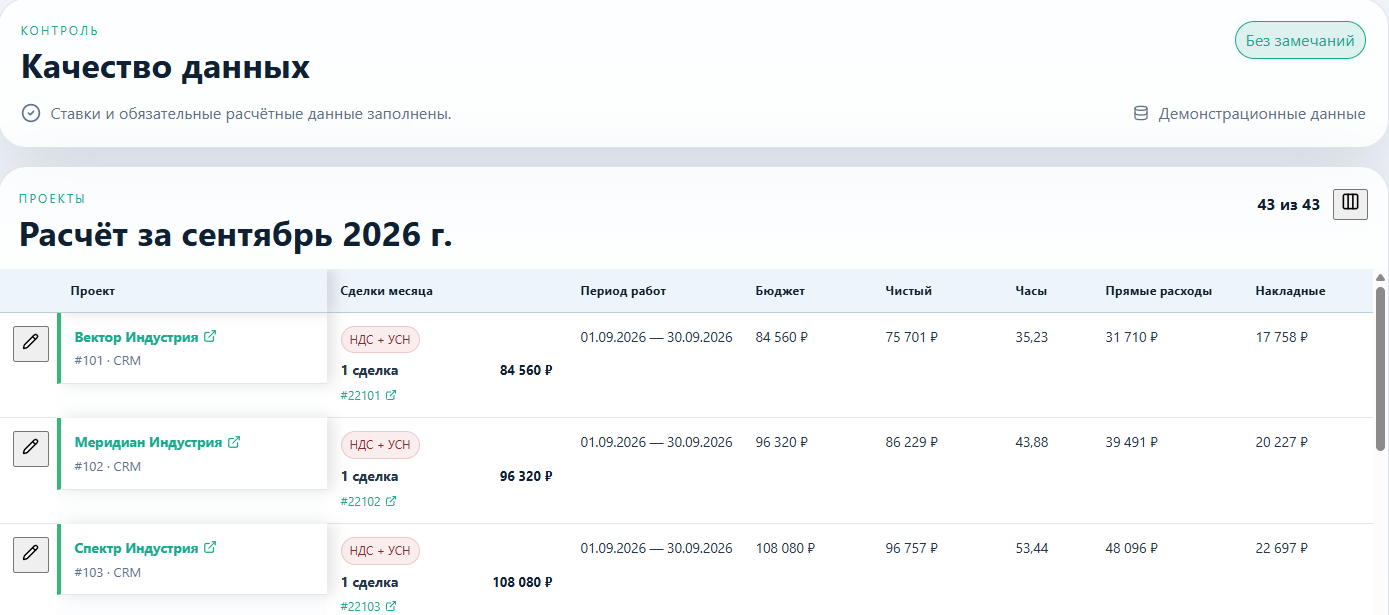Click the 43 из 43 counter
This screenshot has width=1389, height=615.
[1288, 204]
